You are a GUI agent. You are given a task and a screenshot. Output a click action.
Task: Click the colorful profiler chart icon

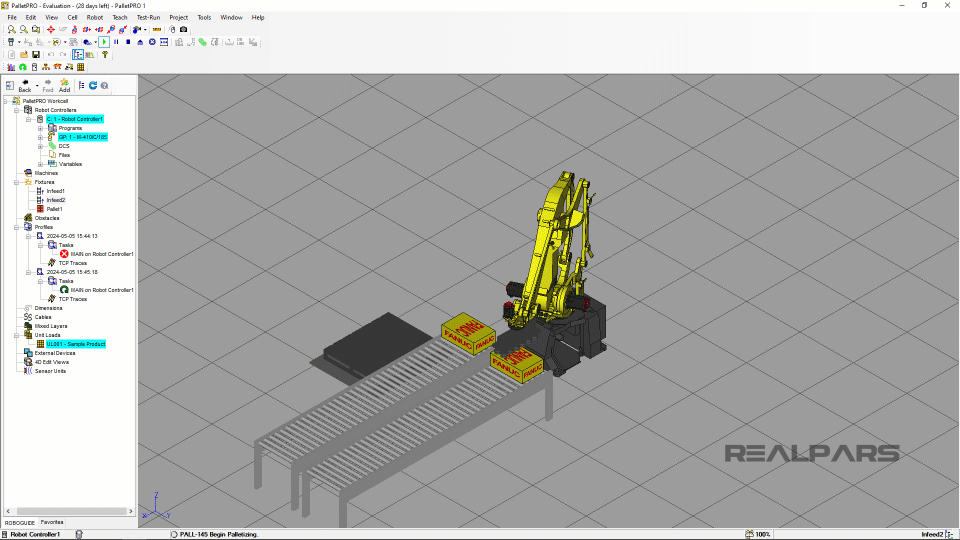[90, 55]
